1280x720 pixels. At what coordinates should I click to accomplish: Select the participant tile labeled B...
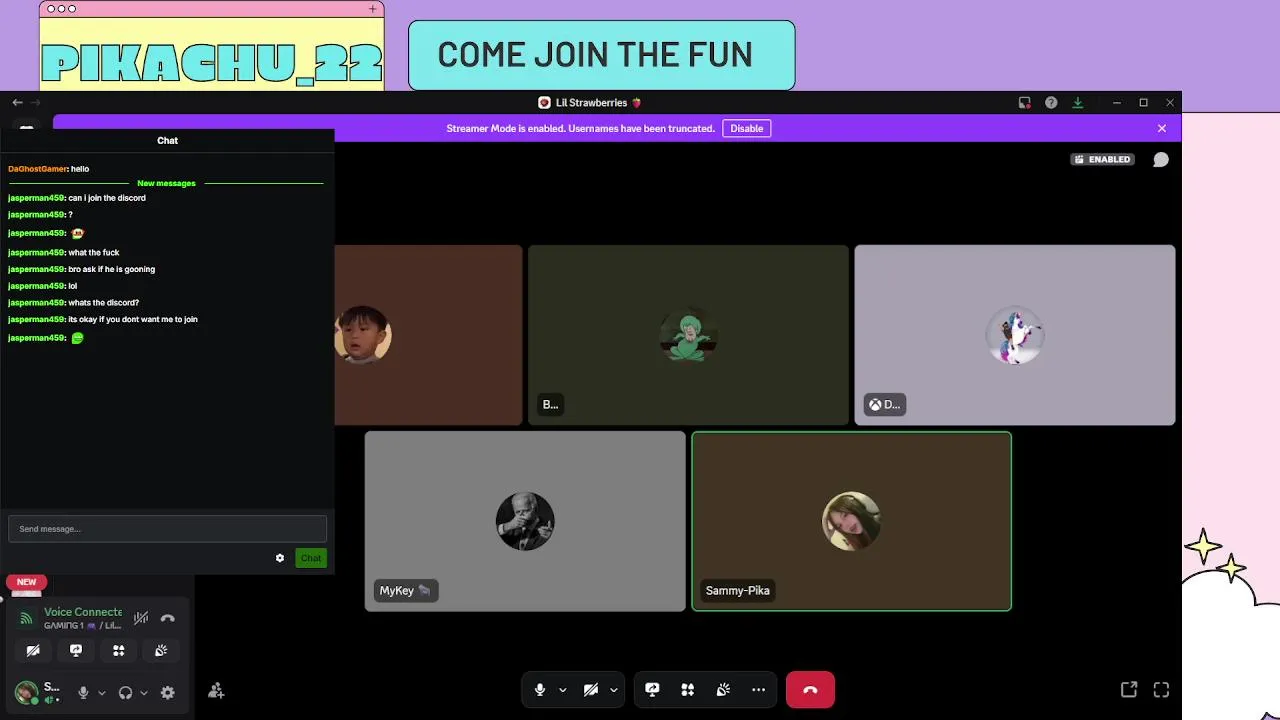click(x=688, y=335)
